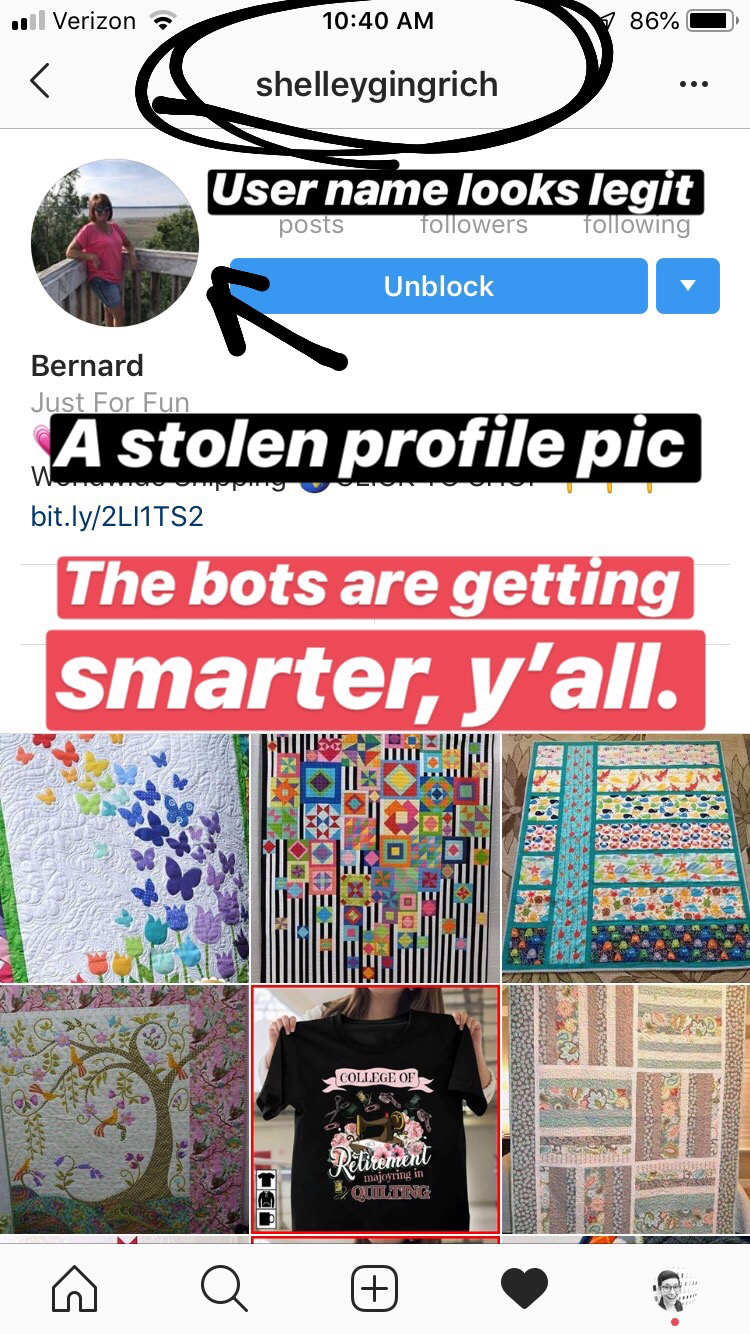Tap the back arrow icon

[40, 81]
